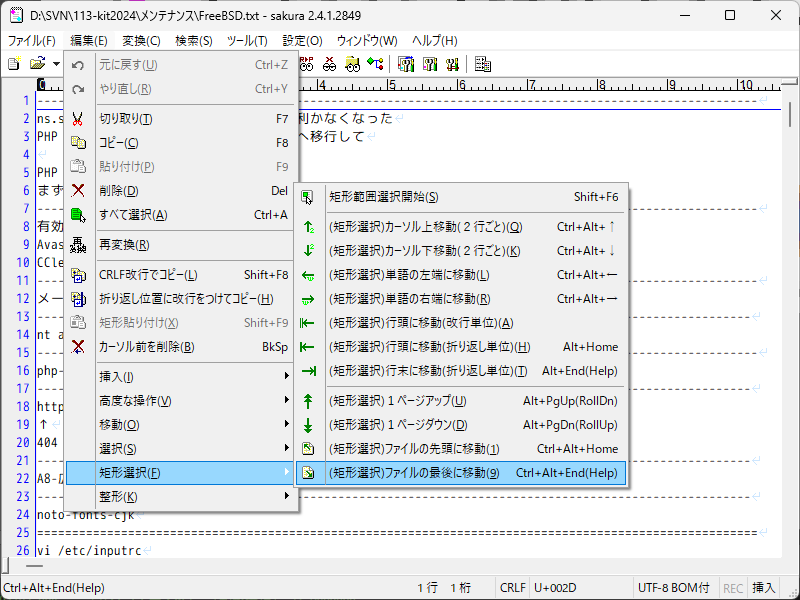This screenshot has height=600, width=800.
Task: Select カーソル前を削除(B) BkSp entry
Action: coord(182,347)
